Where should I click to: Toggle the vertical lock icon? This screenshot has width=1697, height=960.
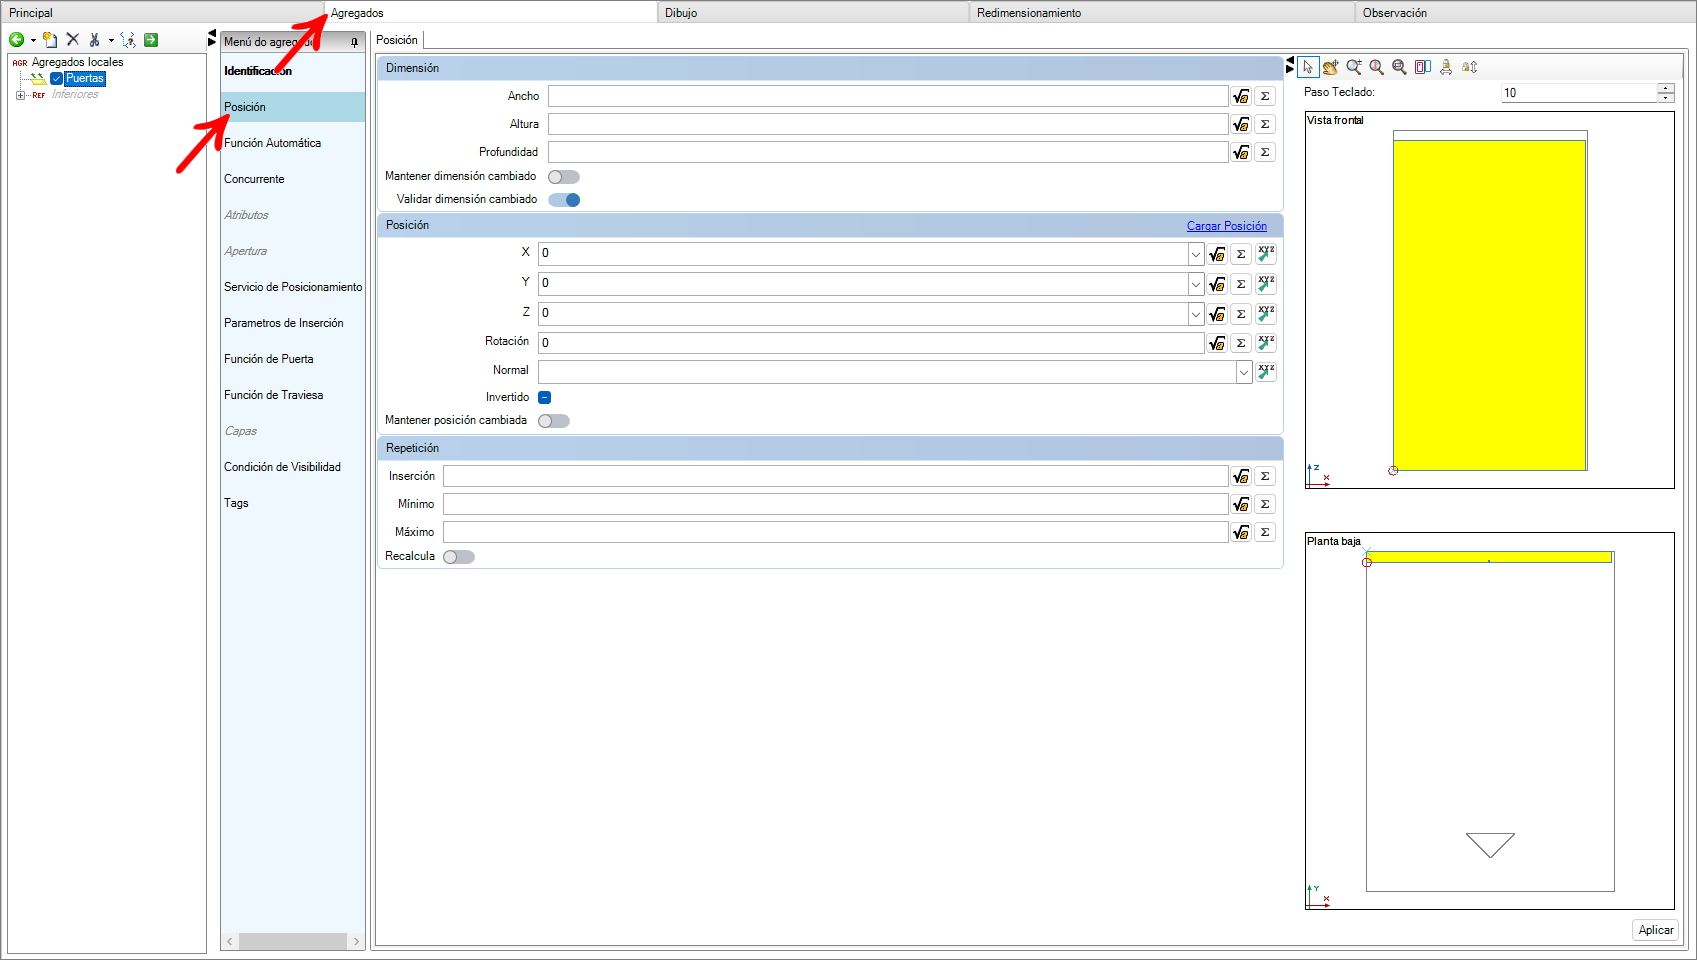1469,67
